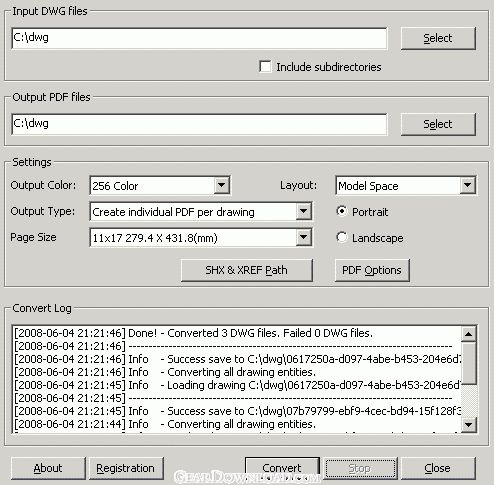This screenshot has height=485, width=494.
Task: Select log line 'Done! - Converted 3 DWG files'
Action: pyautogui.click(x=237, y=333)
